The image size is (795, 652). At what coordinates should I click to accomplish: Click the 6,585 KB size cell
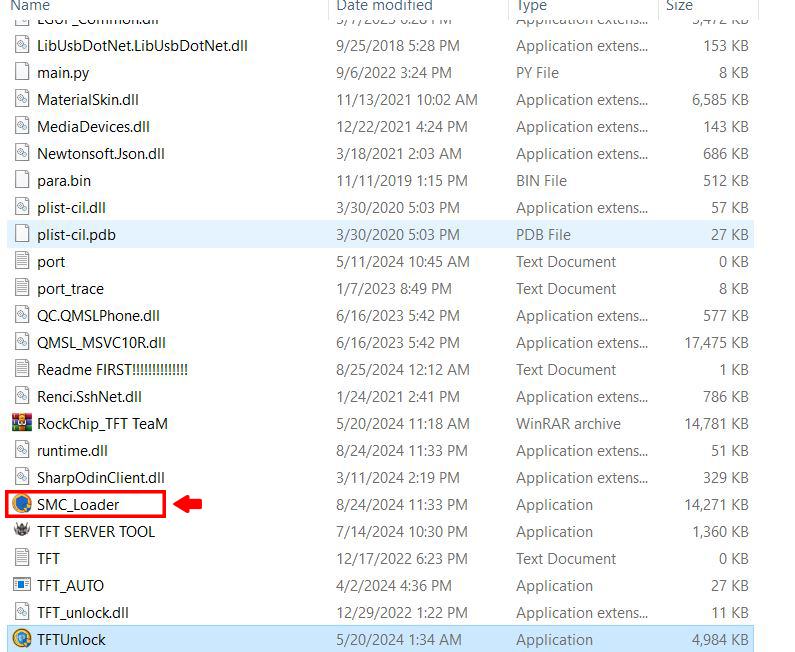tap(720, 100)
